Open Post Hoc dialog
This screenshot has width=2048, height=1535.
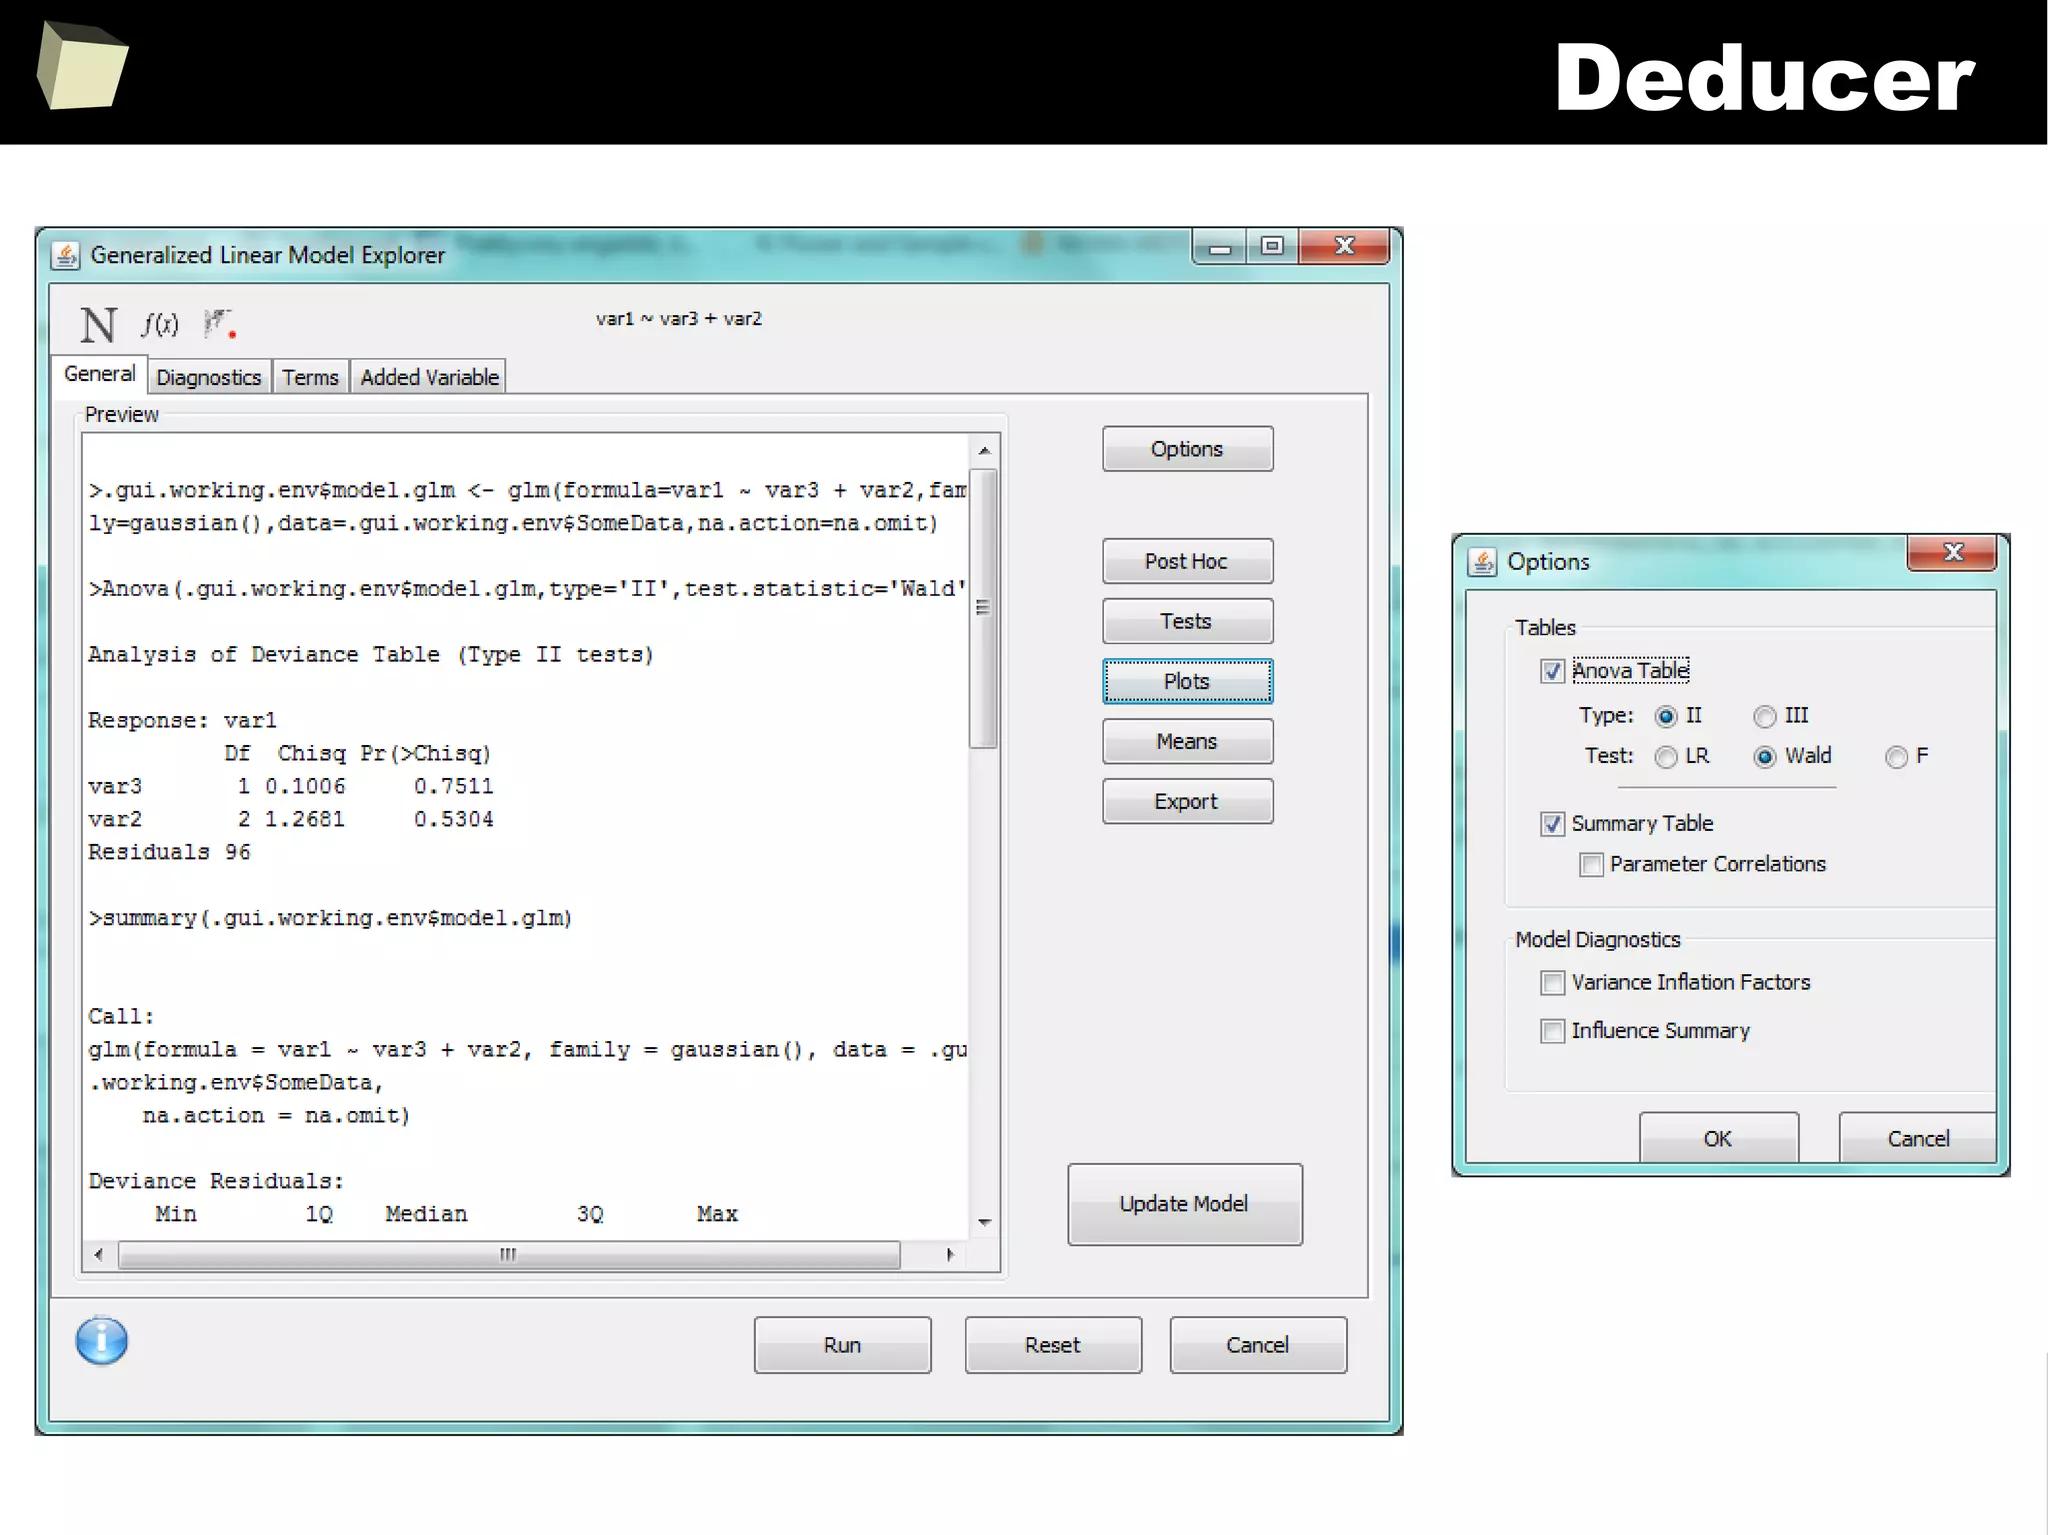(x=1187, y=561)
